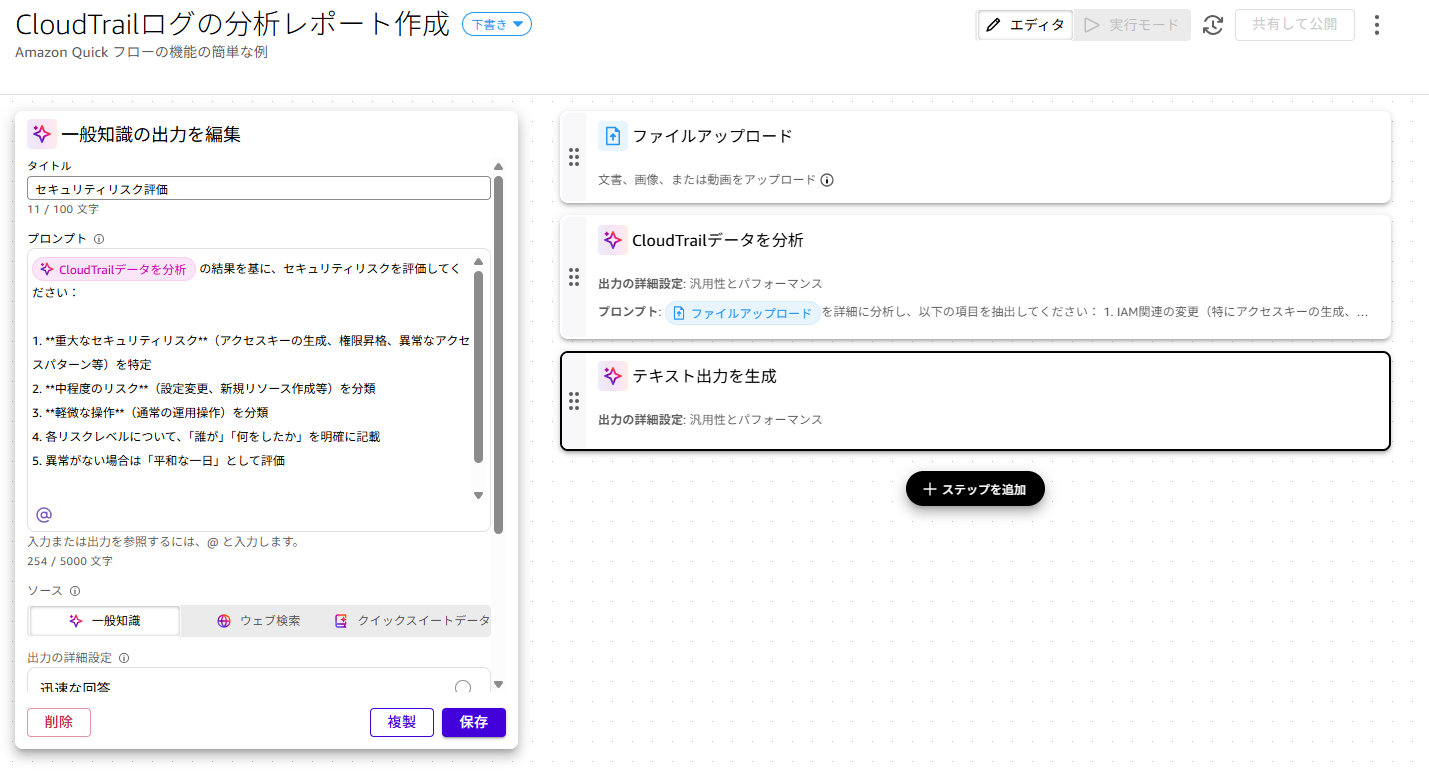Select the 迅速な回答 radio button
This screenshot has height=774, width=1429.
[x=463, y=687]
